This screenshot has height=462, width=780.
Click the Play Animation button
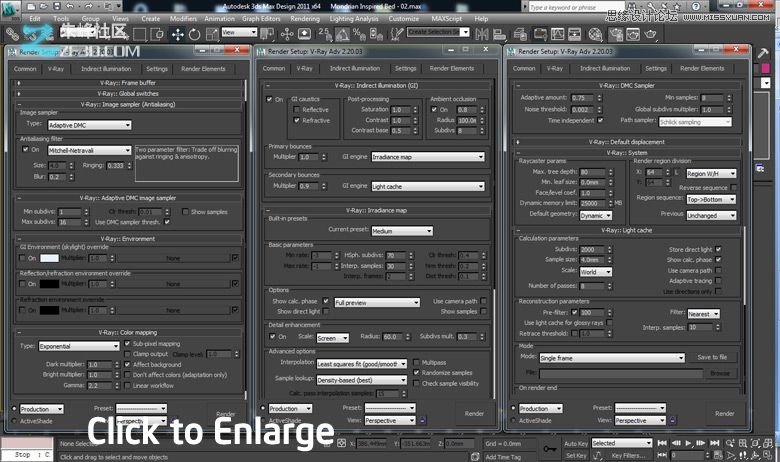pyautogui.click(x=688, y=443)
